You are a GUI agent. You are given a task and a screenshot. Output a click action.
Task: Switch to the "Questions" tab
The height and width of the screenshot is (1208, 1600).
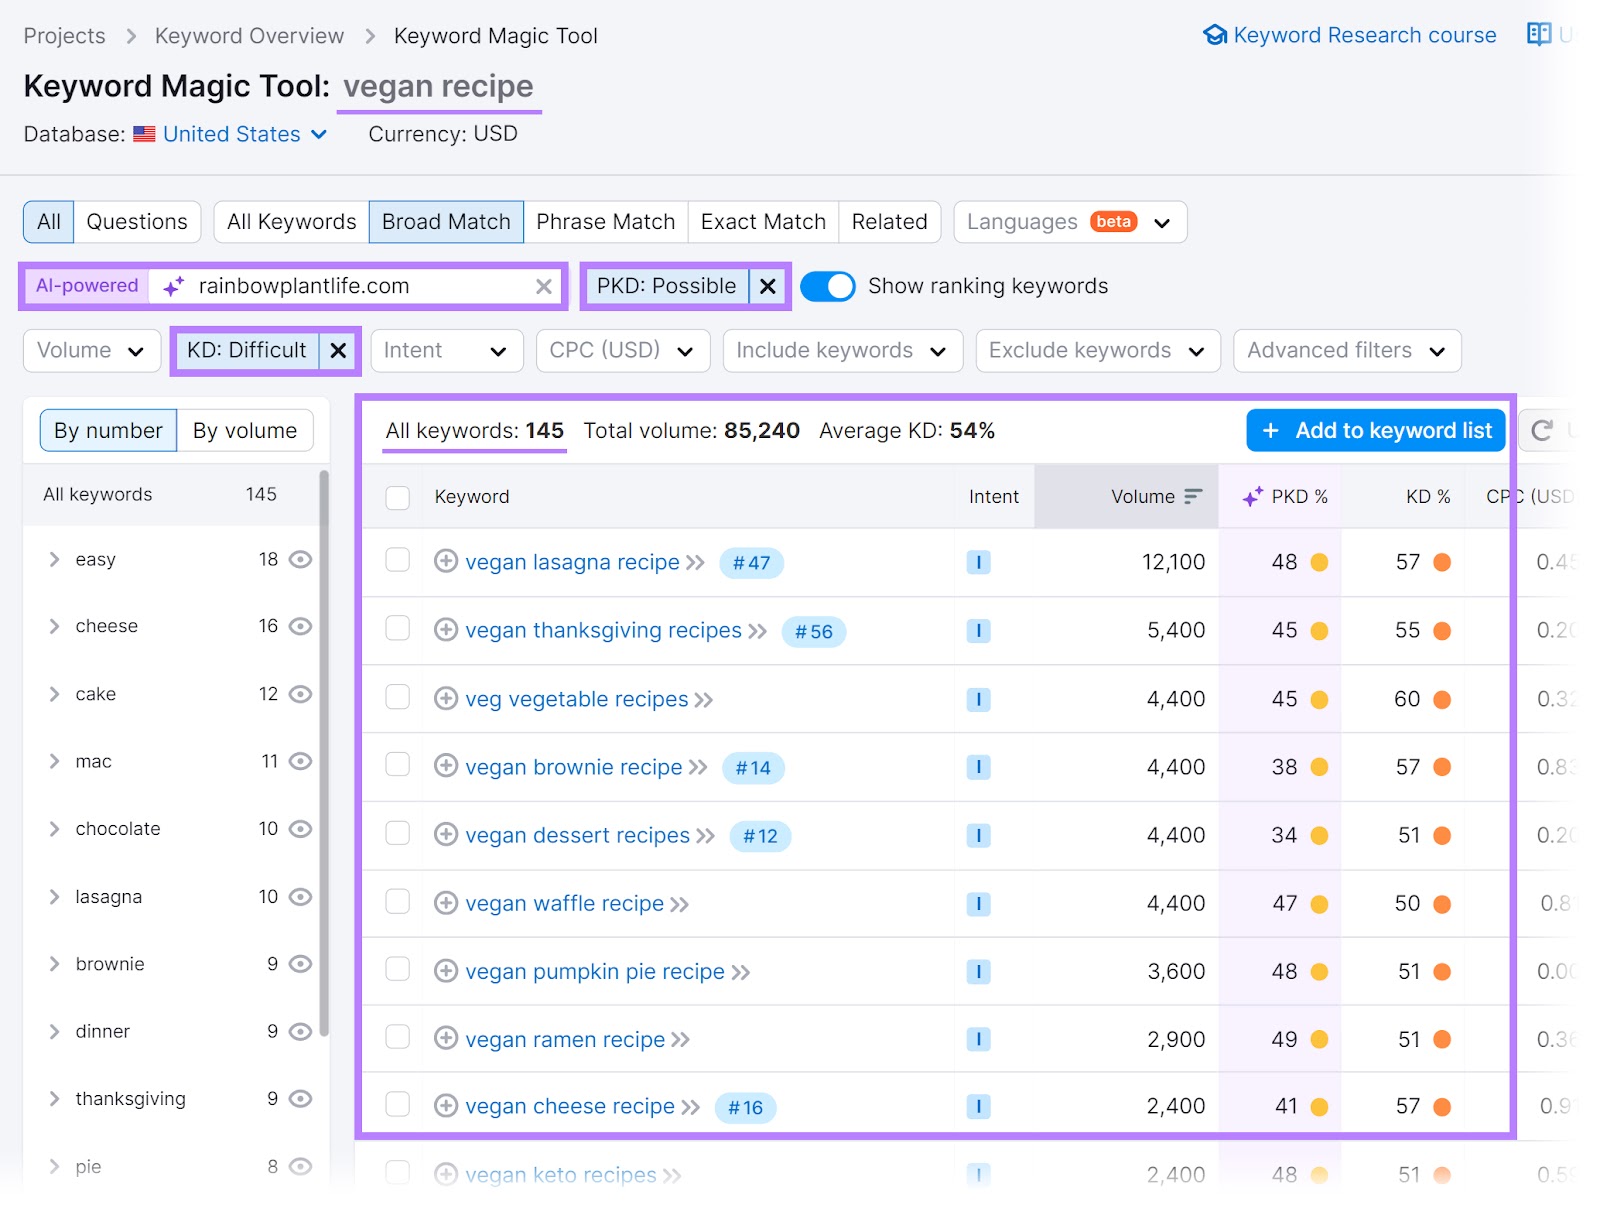[136, 222]
